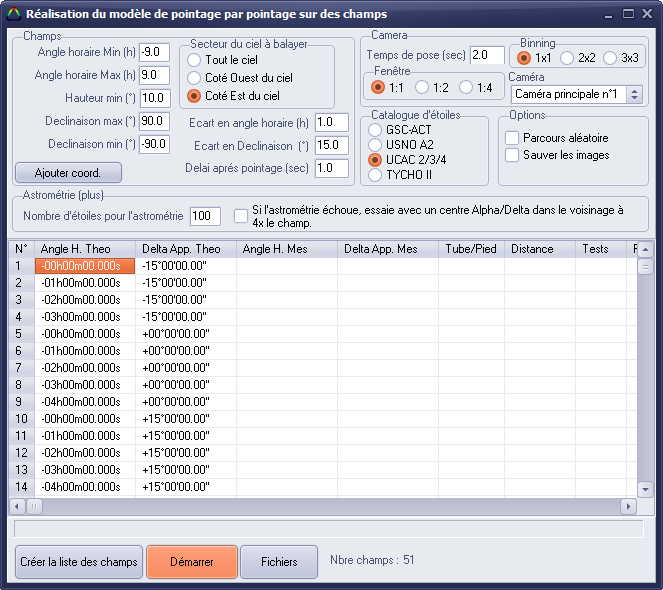Screen dimensions: 663x590
Task: Enable 'Parcours aléatoire' checkbox
Action: [512, 138]
